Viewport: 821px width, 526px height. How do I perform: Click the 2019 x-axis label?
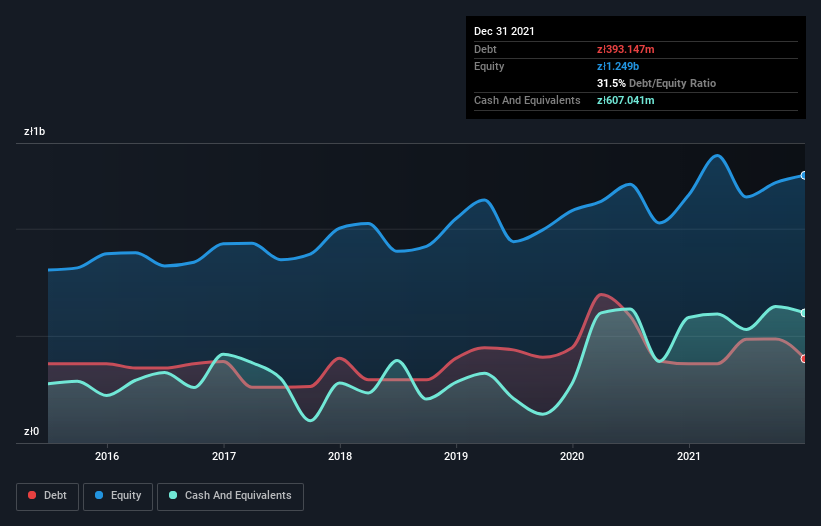(456, 456)
